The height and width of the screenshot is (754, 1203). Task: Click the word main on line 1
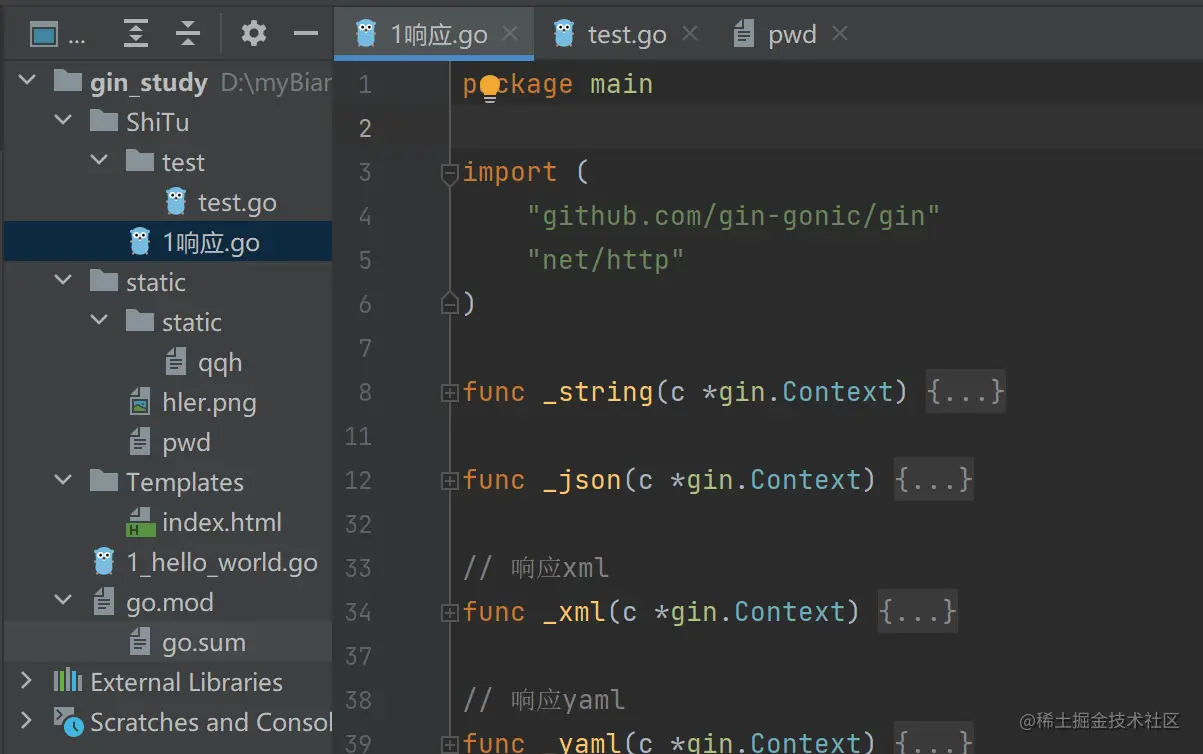(621, 84)
